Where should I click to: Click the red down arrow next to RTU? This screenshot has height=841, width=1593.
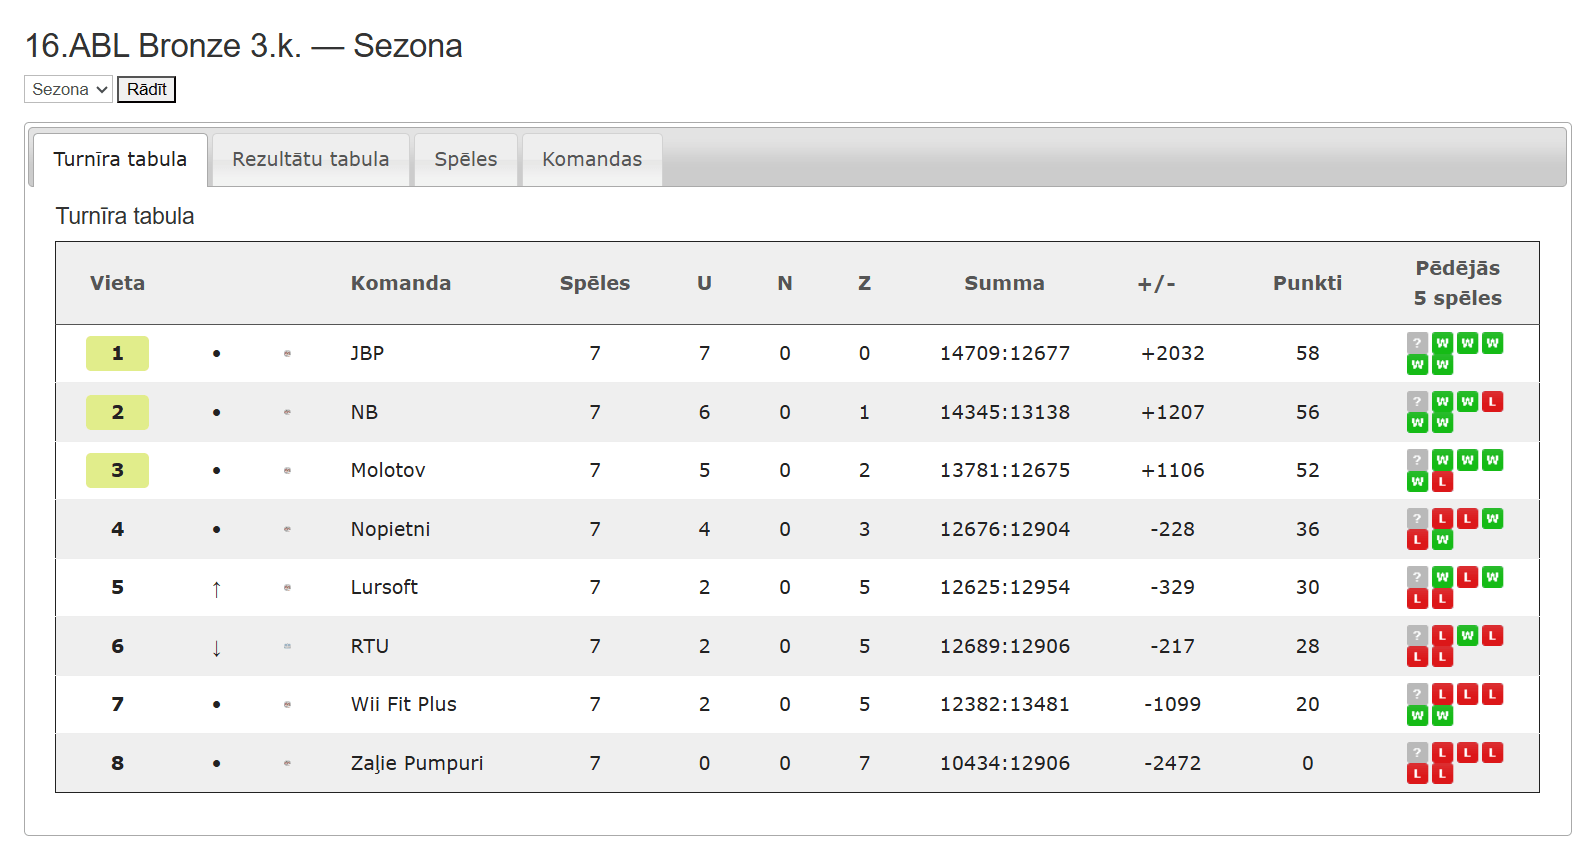[216, 648]
